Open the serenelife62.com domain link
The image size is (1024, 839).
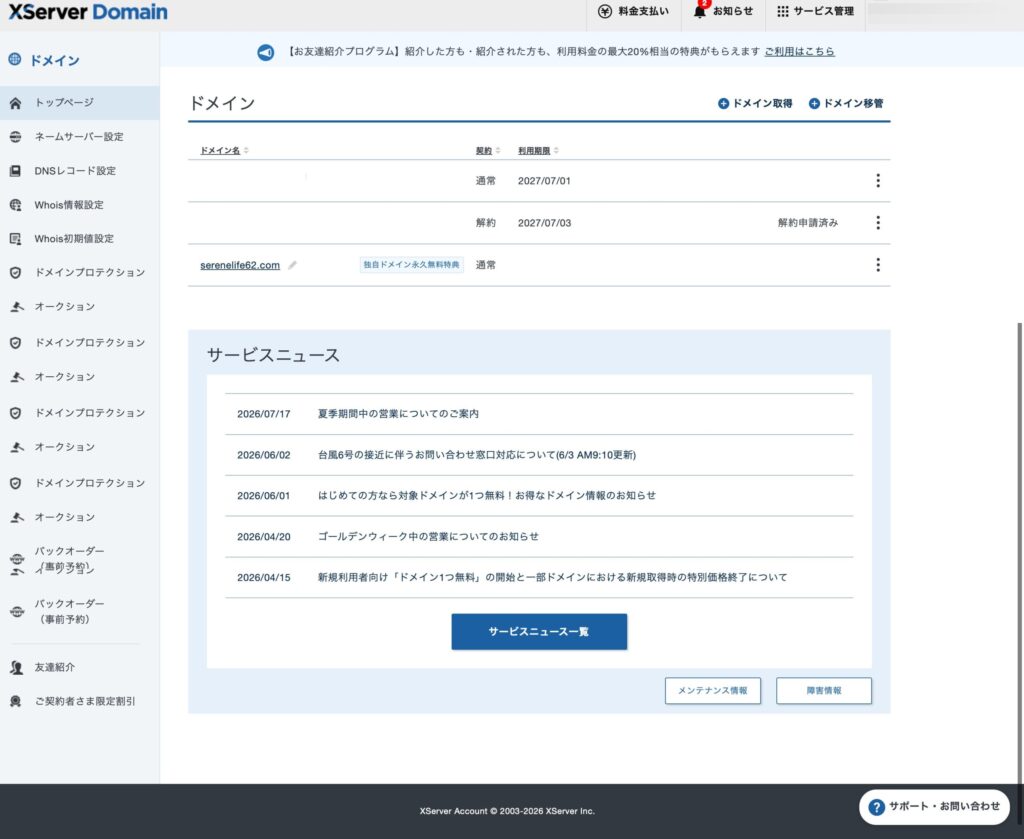coord(240,264)
